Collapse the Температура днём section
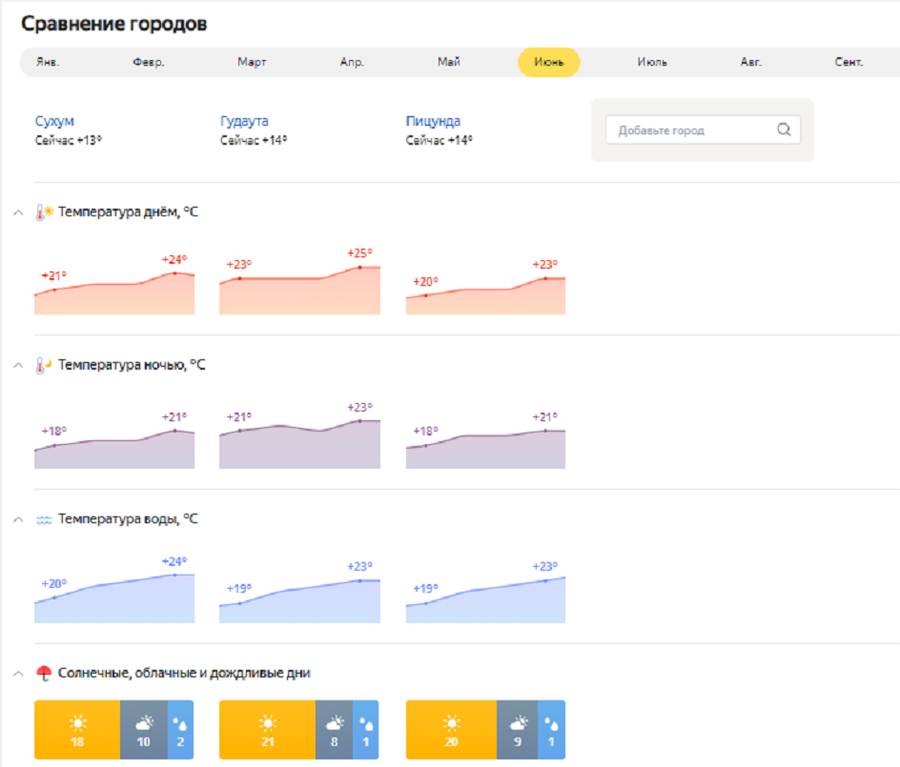This screenshot has width=900, height=767. pyautogui.click(x=17, y=212)
